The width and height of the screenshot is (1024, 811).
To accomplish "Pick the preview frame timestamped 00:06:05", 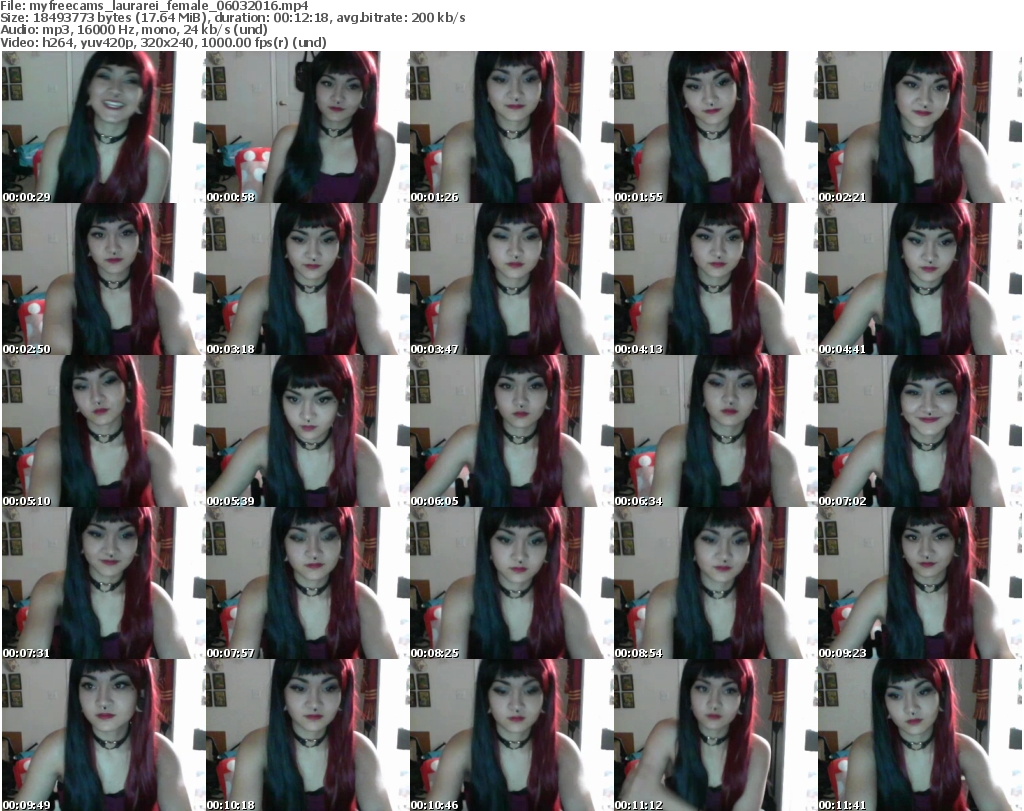I will click(511, 432).
